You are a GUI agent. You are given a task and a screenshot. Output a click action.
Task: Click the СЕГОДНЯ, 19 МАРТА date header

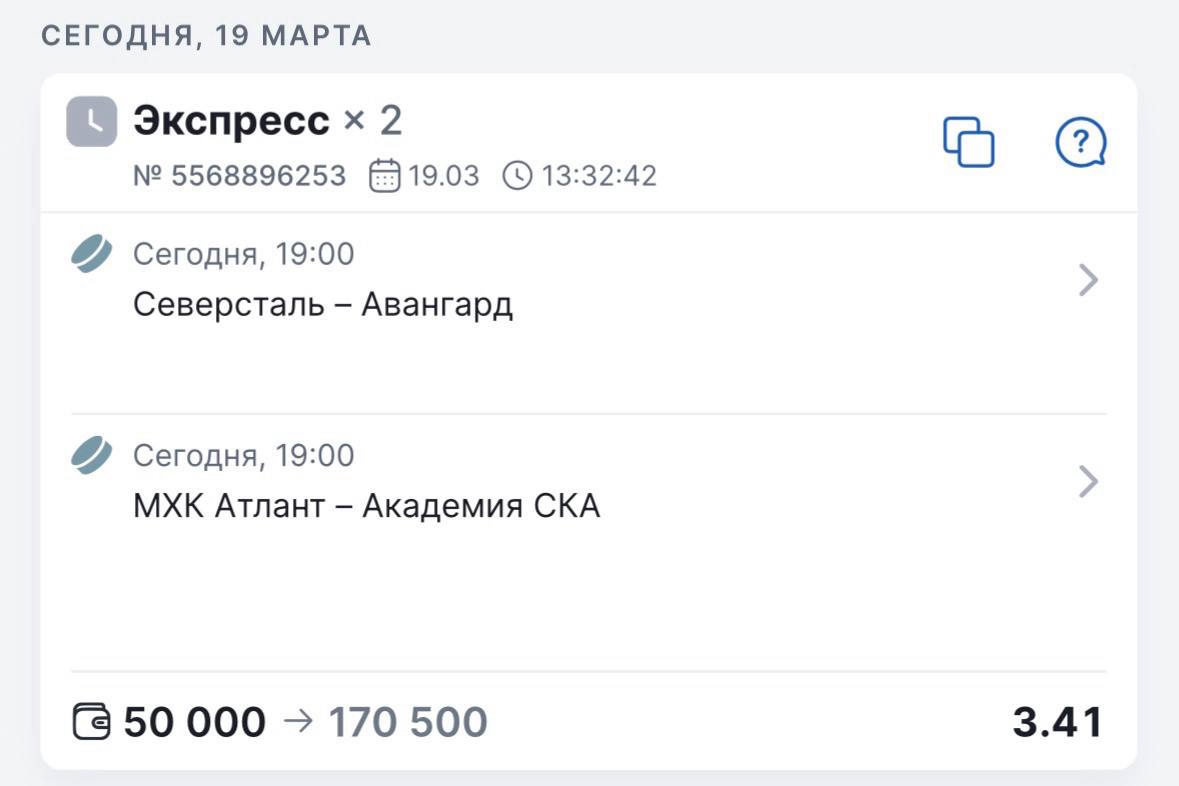(206, 36)
